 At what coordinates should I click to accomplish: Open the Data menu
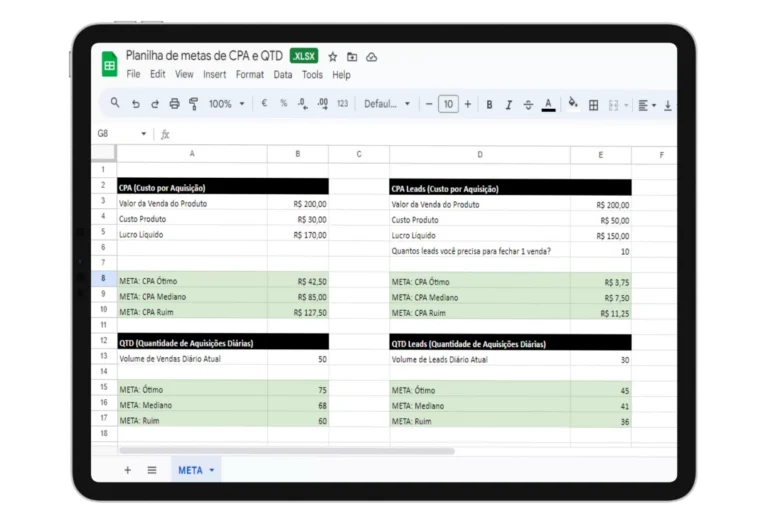coord(283,75)
